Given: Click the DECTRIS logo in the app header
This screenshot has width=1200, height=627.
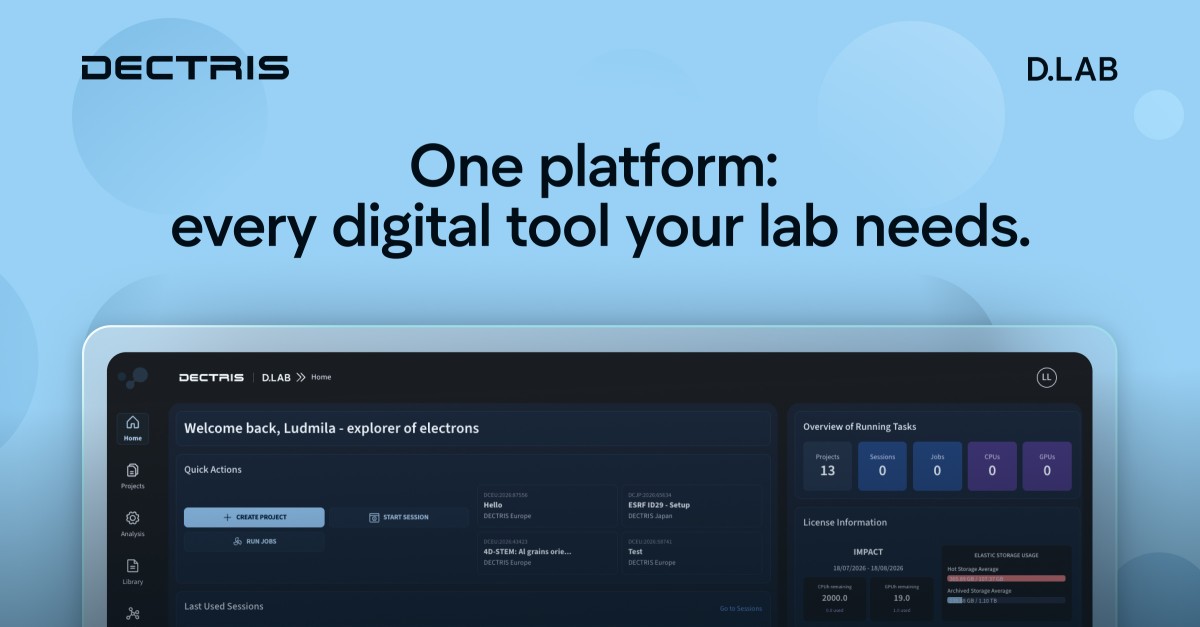Looking at the screenshot, I should point(211,378).
